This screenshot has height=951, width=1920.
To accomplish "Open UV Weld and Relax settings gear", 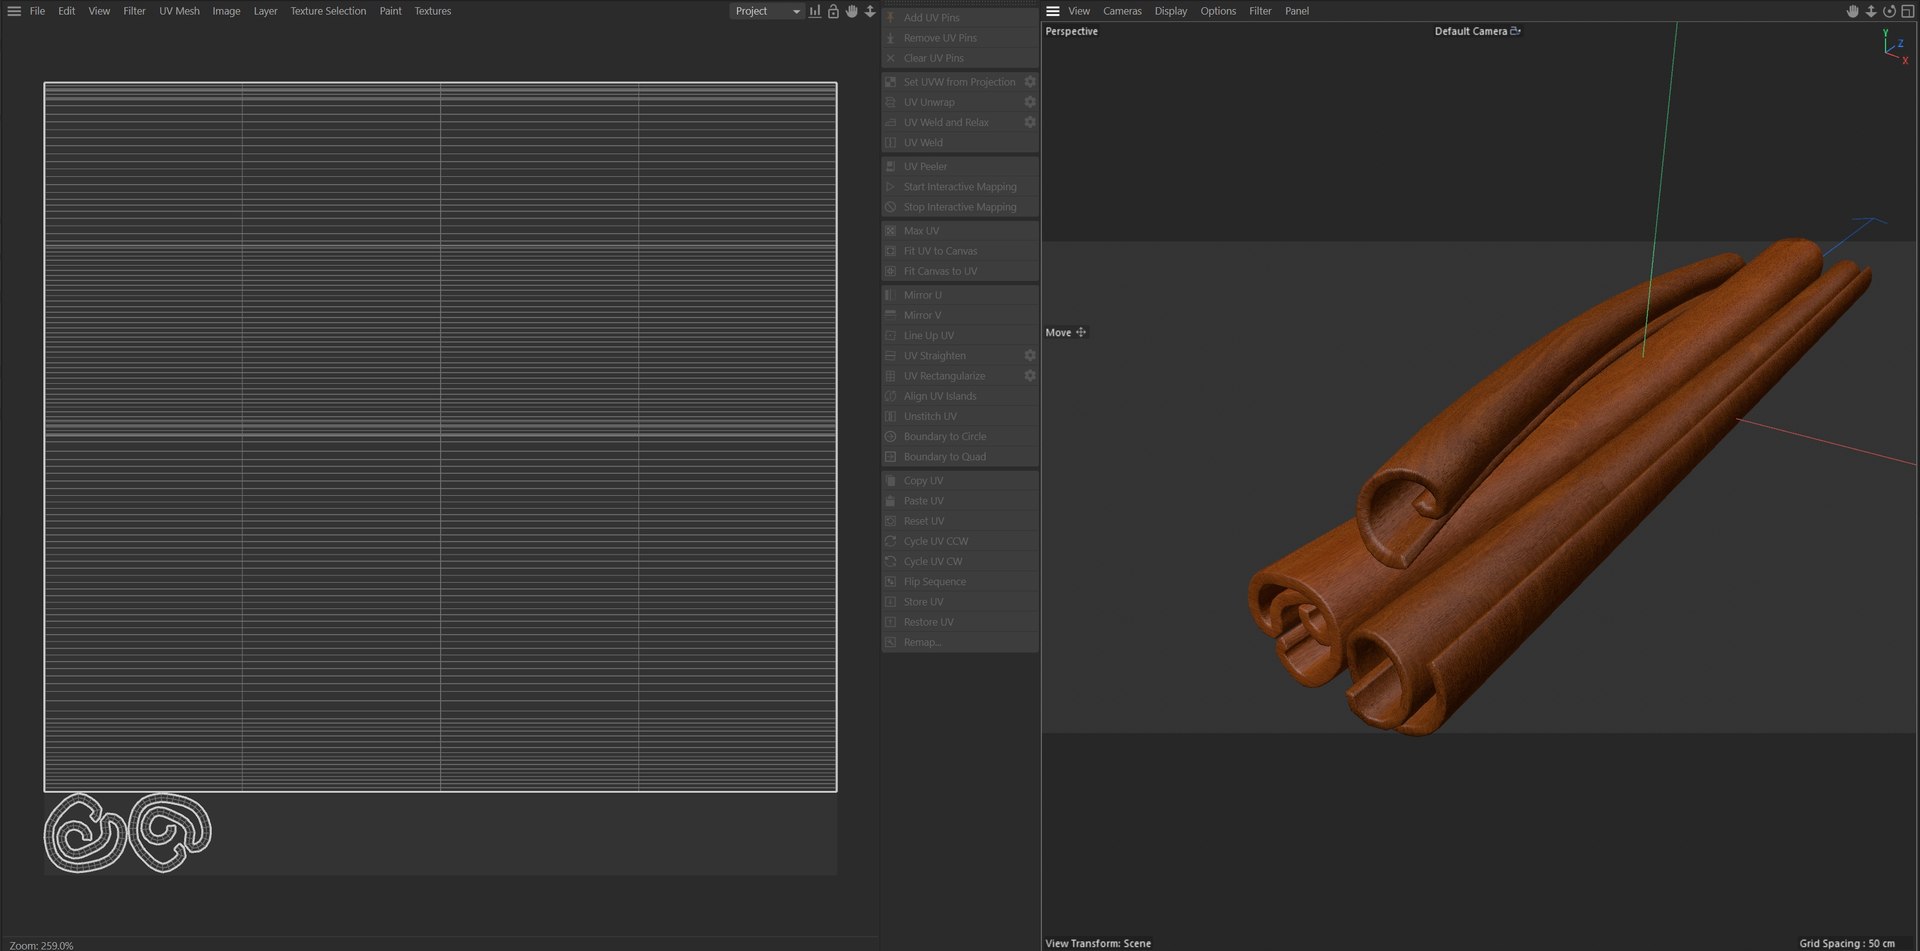I will 1030,122.
